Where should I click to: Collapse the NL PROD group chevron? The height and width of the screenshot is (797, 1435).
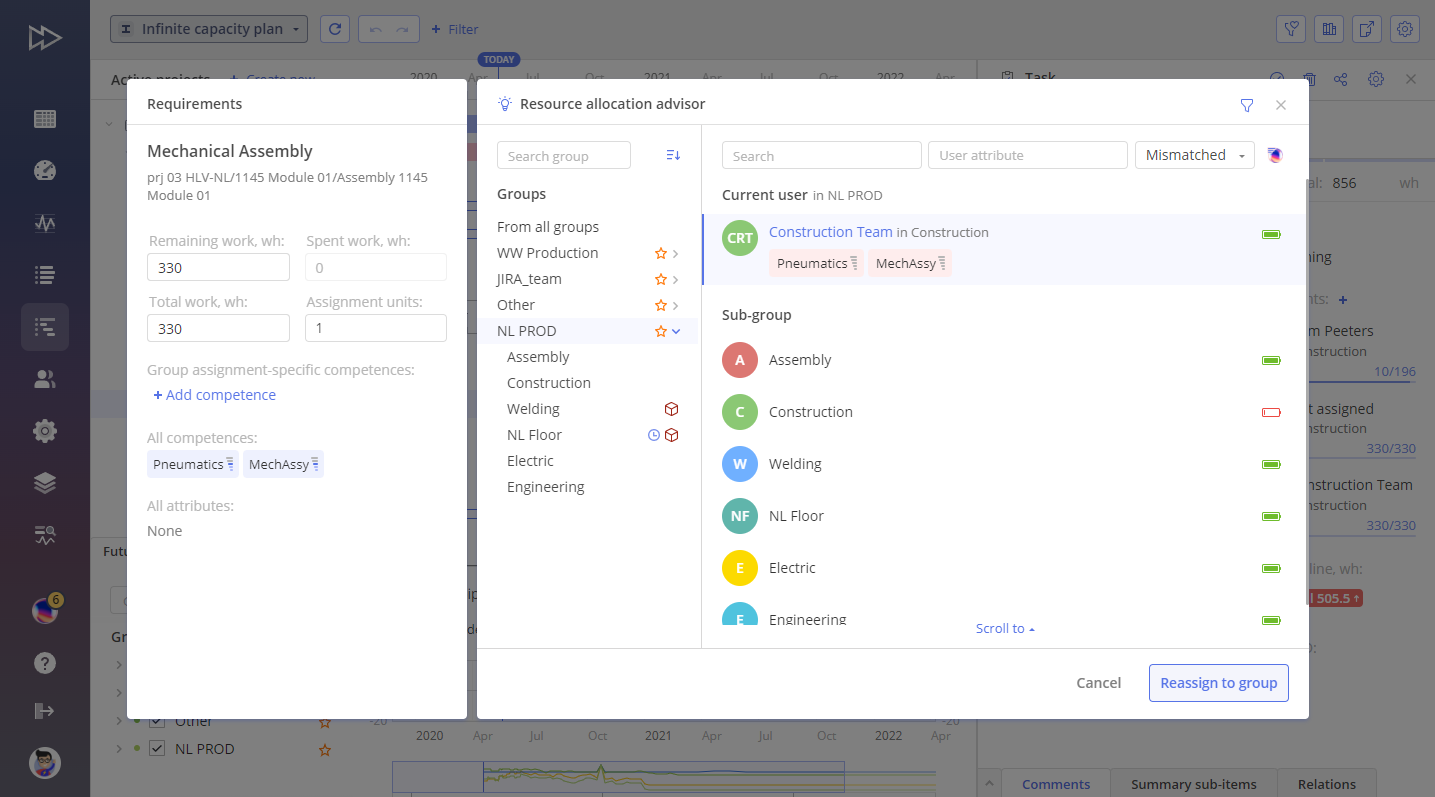(676, 331)
